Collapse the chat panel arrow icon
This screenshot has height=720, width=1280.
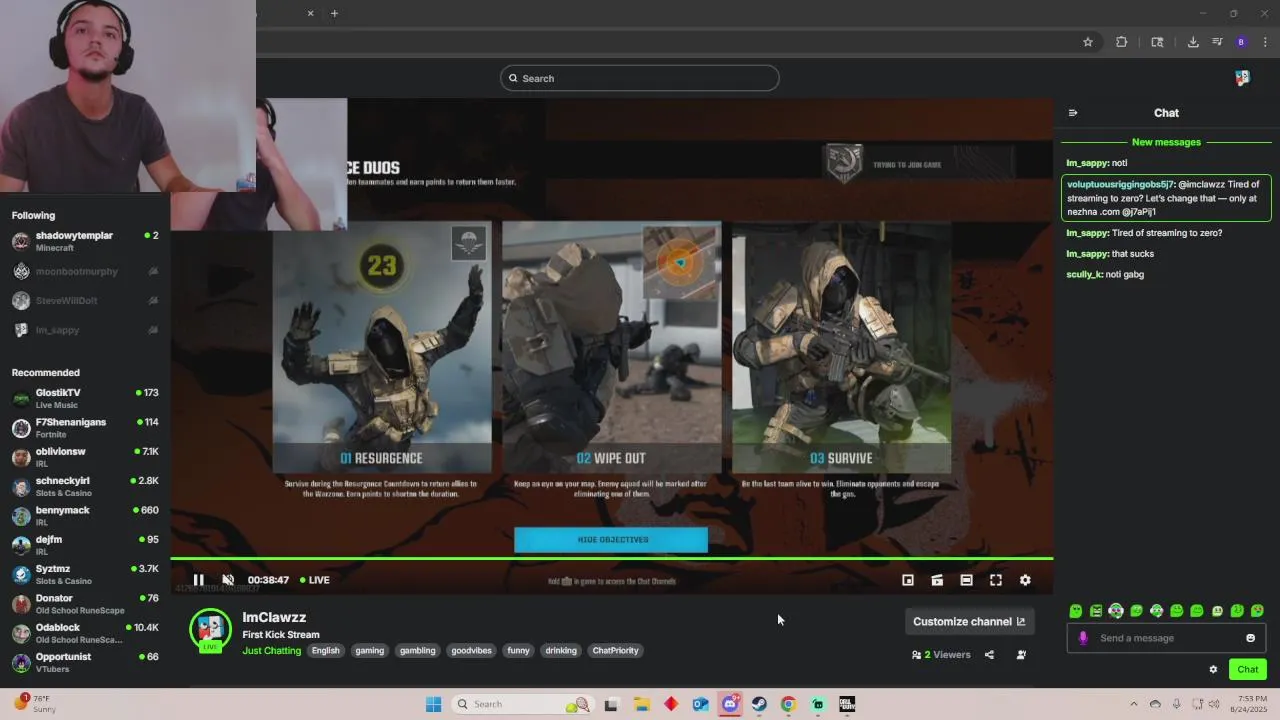(1073, 113)
